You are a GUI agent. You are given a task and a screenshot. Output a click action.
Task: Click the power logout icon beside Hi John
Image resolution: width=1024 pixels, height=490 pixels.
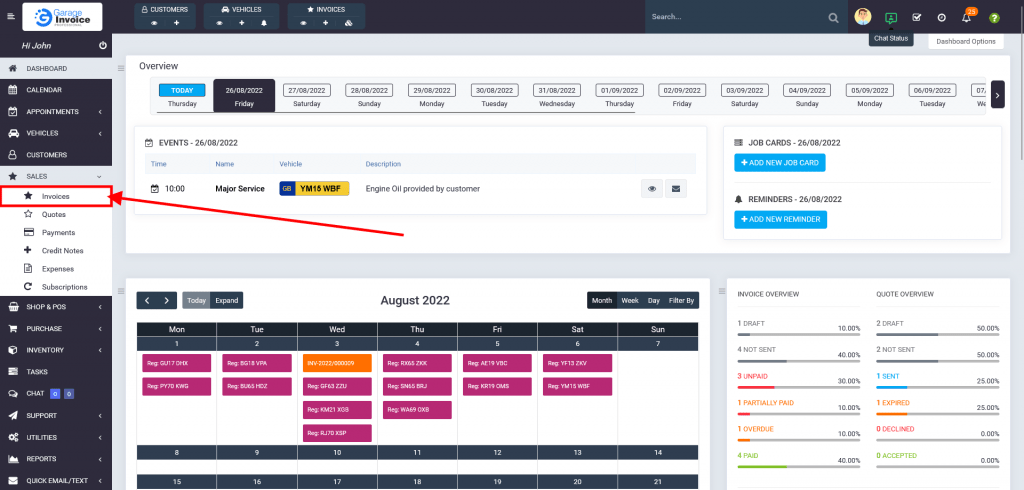coord(103,46)
